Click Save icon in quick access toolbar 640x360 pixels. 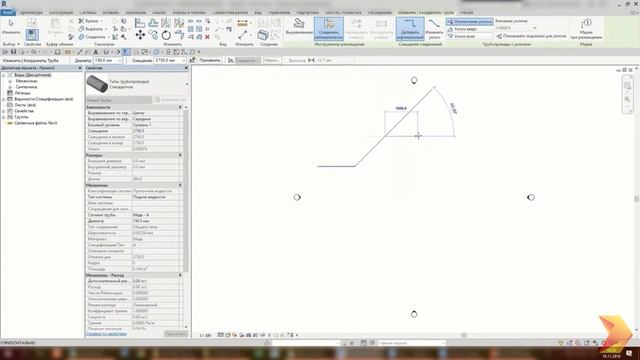click(13, 52)
